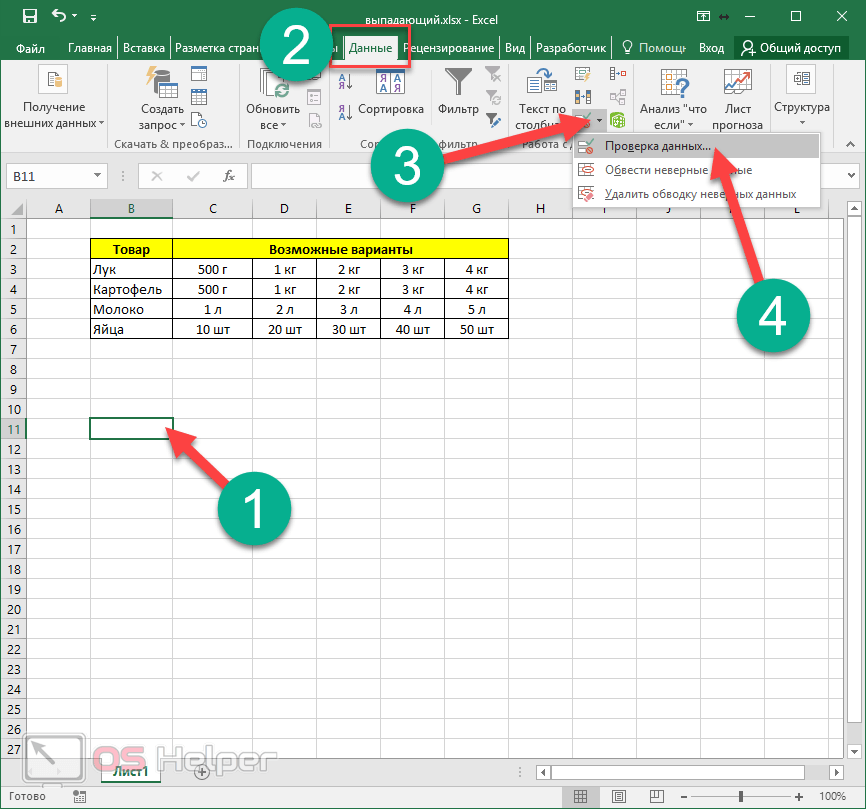This screenshot has width=866, height=809.
Task: Select Data Validation (Проверка данных) menu item
Action: (657, 146)
